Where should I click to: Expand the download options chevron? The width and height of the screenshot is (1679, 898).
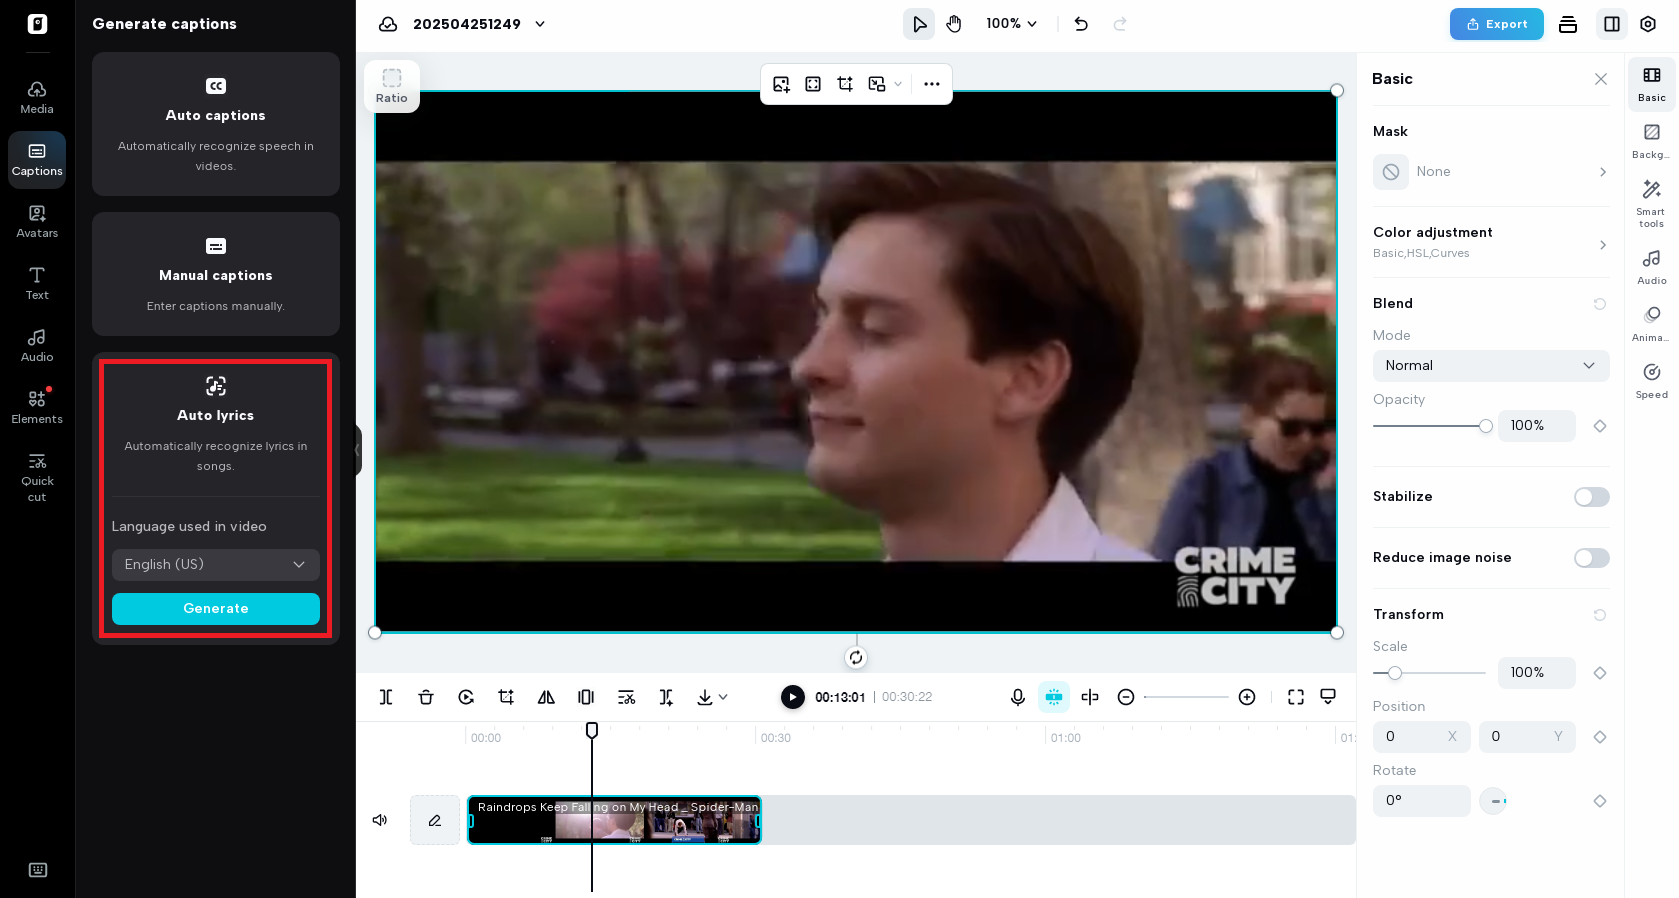723,697
